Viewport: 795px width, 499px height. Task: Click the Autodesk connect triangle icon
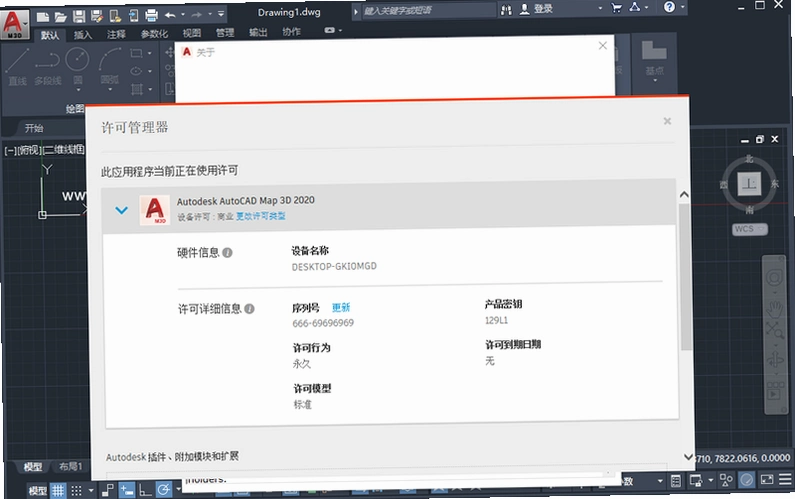click(x=635, y=7)
